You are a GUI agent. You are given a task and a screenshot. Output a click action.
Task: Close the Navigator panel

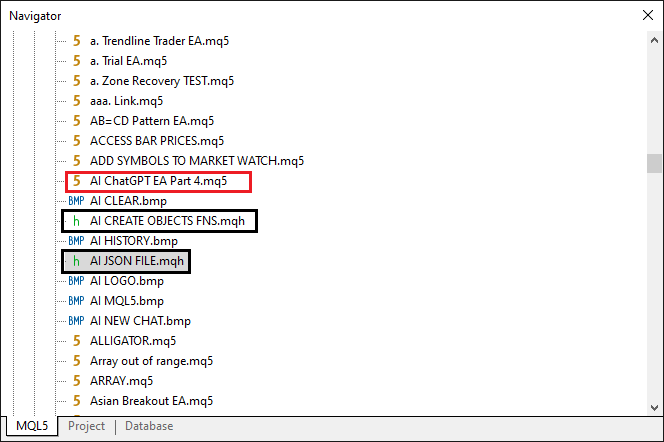pyautogui.click(x=645, y=15)
